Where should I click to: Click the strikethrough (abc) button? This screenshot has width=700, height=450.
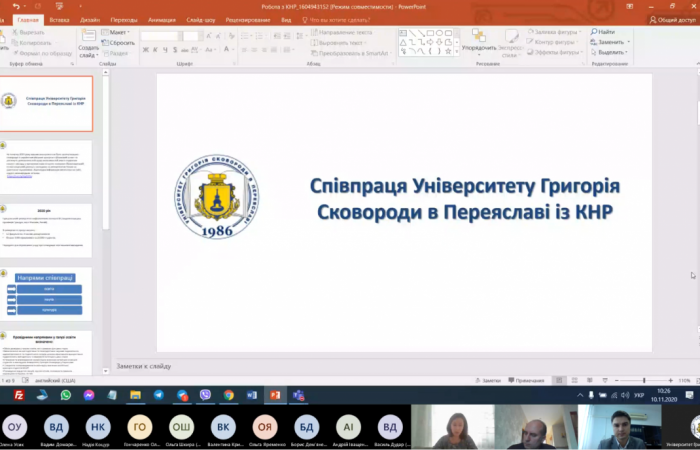[185, 50]
